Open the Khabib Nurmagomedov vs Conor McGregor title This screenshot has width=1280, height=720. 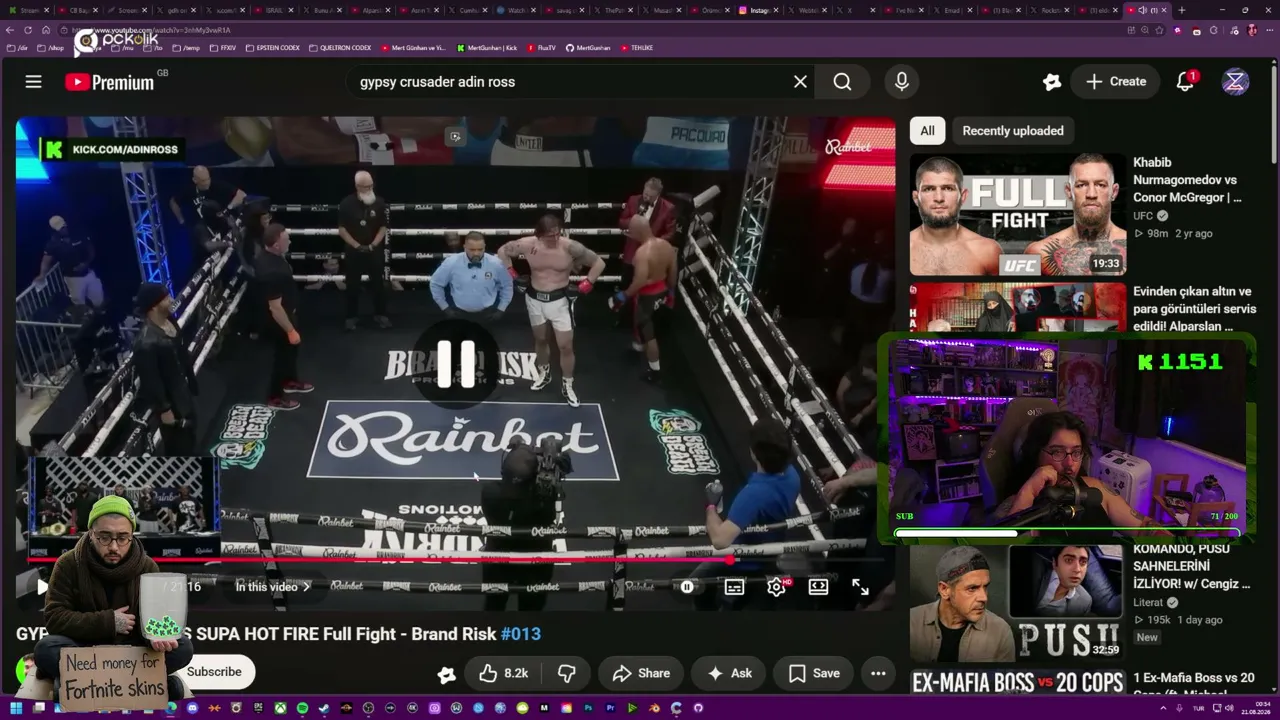pos(1188,180)
